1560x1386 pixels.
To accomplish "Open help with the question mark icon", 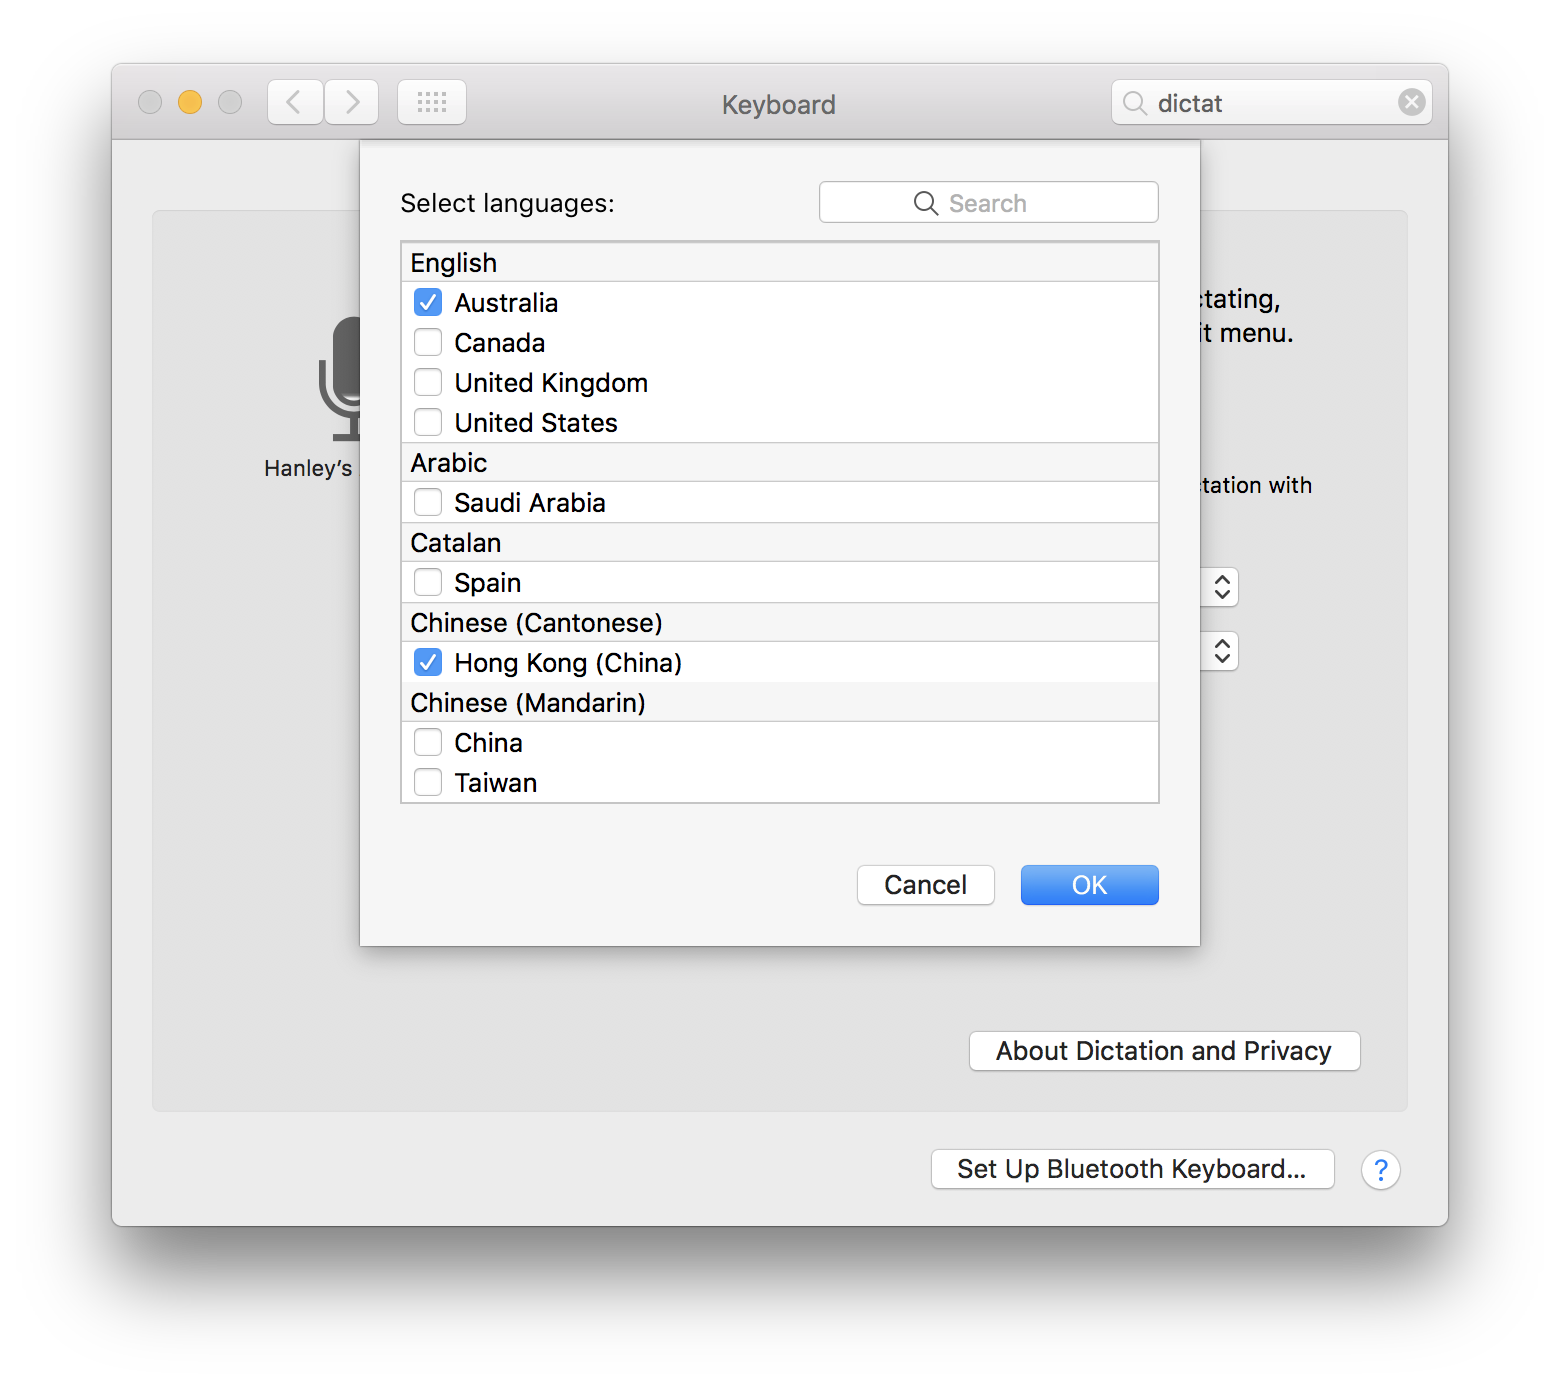I will 1381,1170.
